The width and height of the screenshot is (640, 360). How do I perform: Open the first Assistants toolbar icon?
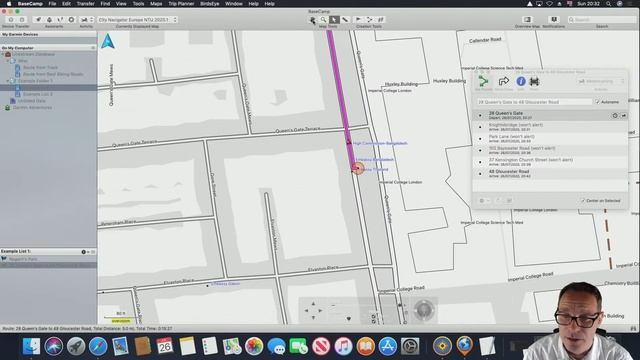point(38,20)
